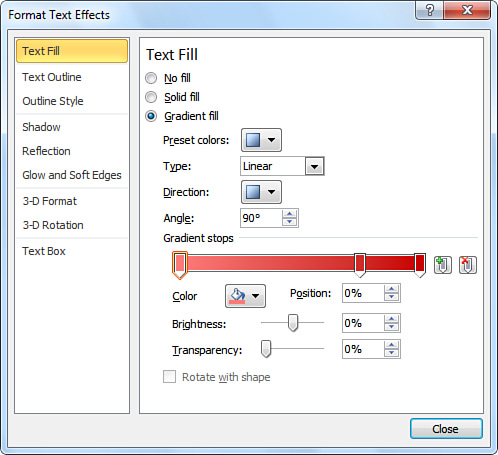Select the No fill radio button
The width and height of the screenshot is (498, 455).
click(x=151, y=78)
